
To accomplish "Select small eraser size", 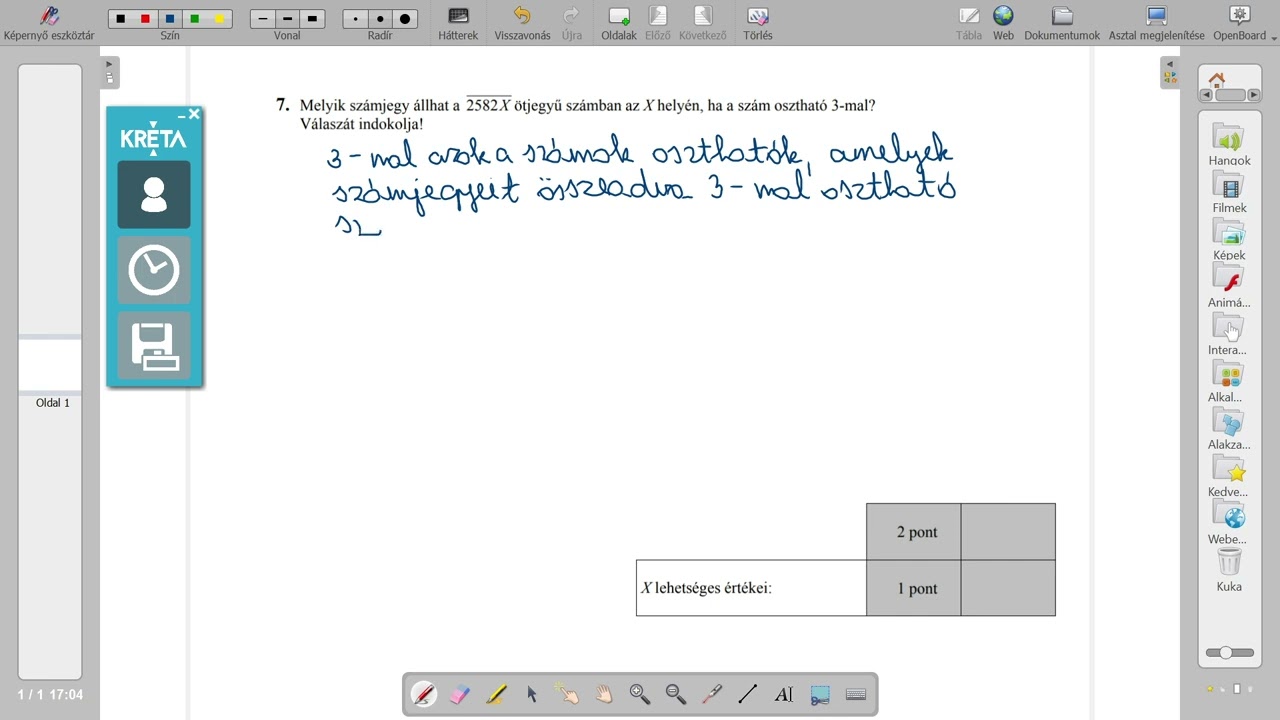I will tap(356, 19).
